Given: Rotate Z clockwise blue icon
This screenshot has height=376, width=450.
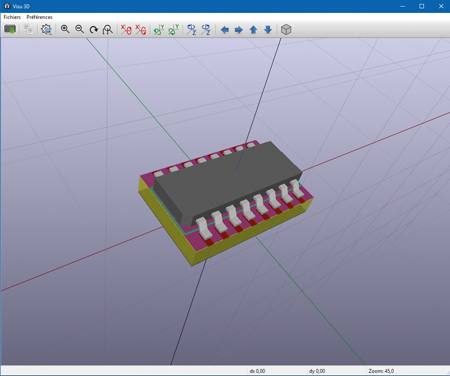Looking at the screenshot, I should pyautogui.click(x=191, y=30).
